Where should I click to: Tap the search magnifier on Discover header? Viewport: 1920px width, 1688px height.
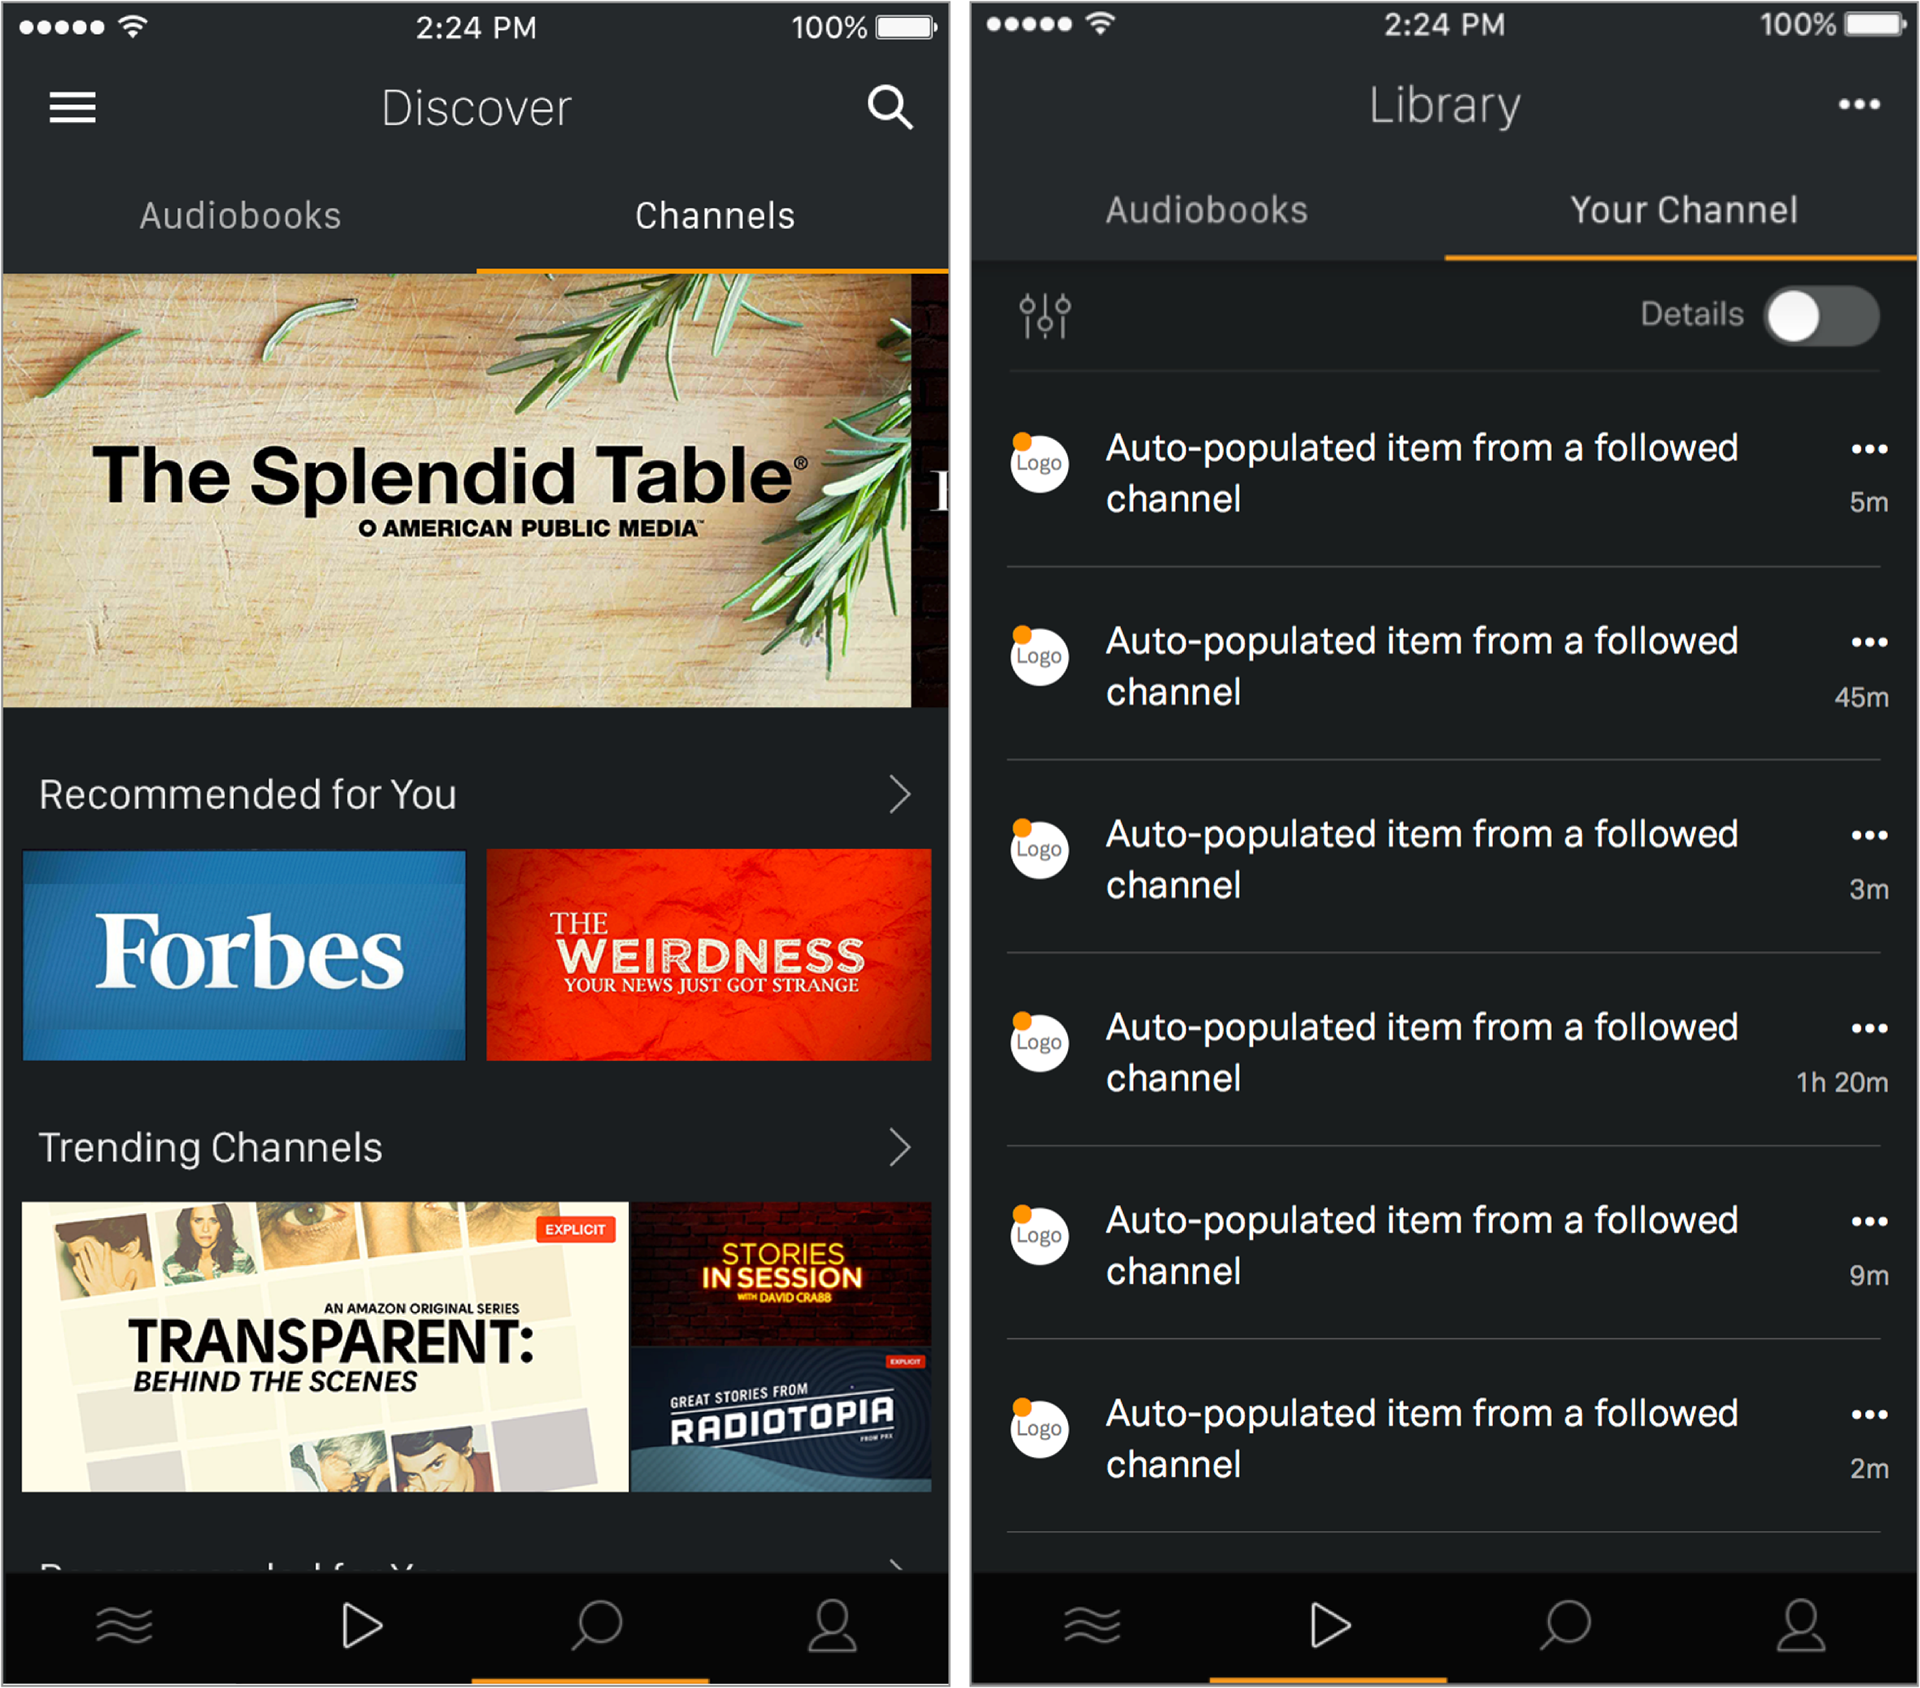point(889,107)
